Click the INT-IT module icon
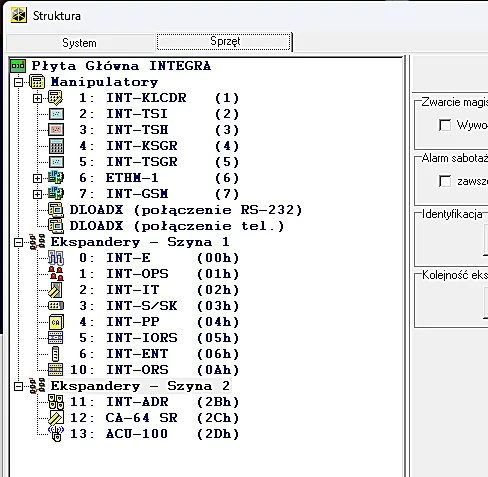Image resolution: width=488 pixels, height=477 pixels. pos(55,290)
